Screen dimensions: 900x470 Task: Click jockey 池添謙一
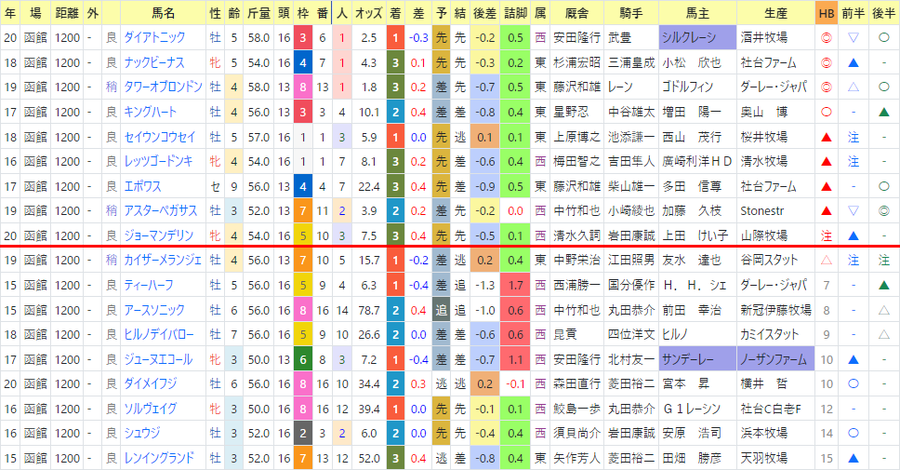tap(631, 137)
